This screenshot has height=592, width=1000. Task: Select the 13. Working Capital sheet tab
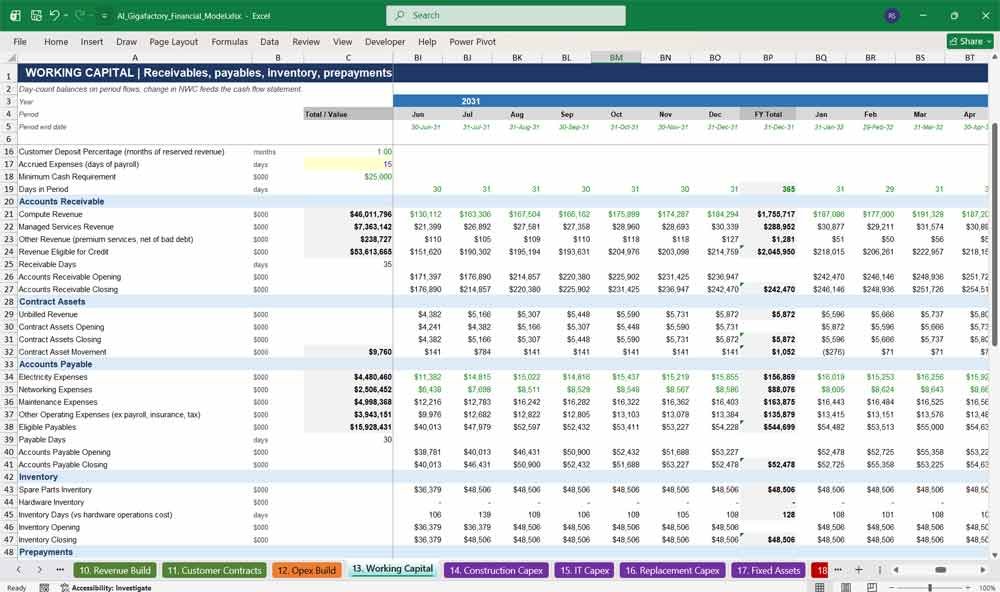[x=392, y=569]
